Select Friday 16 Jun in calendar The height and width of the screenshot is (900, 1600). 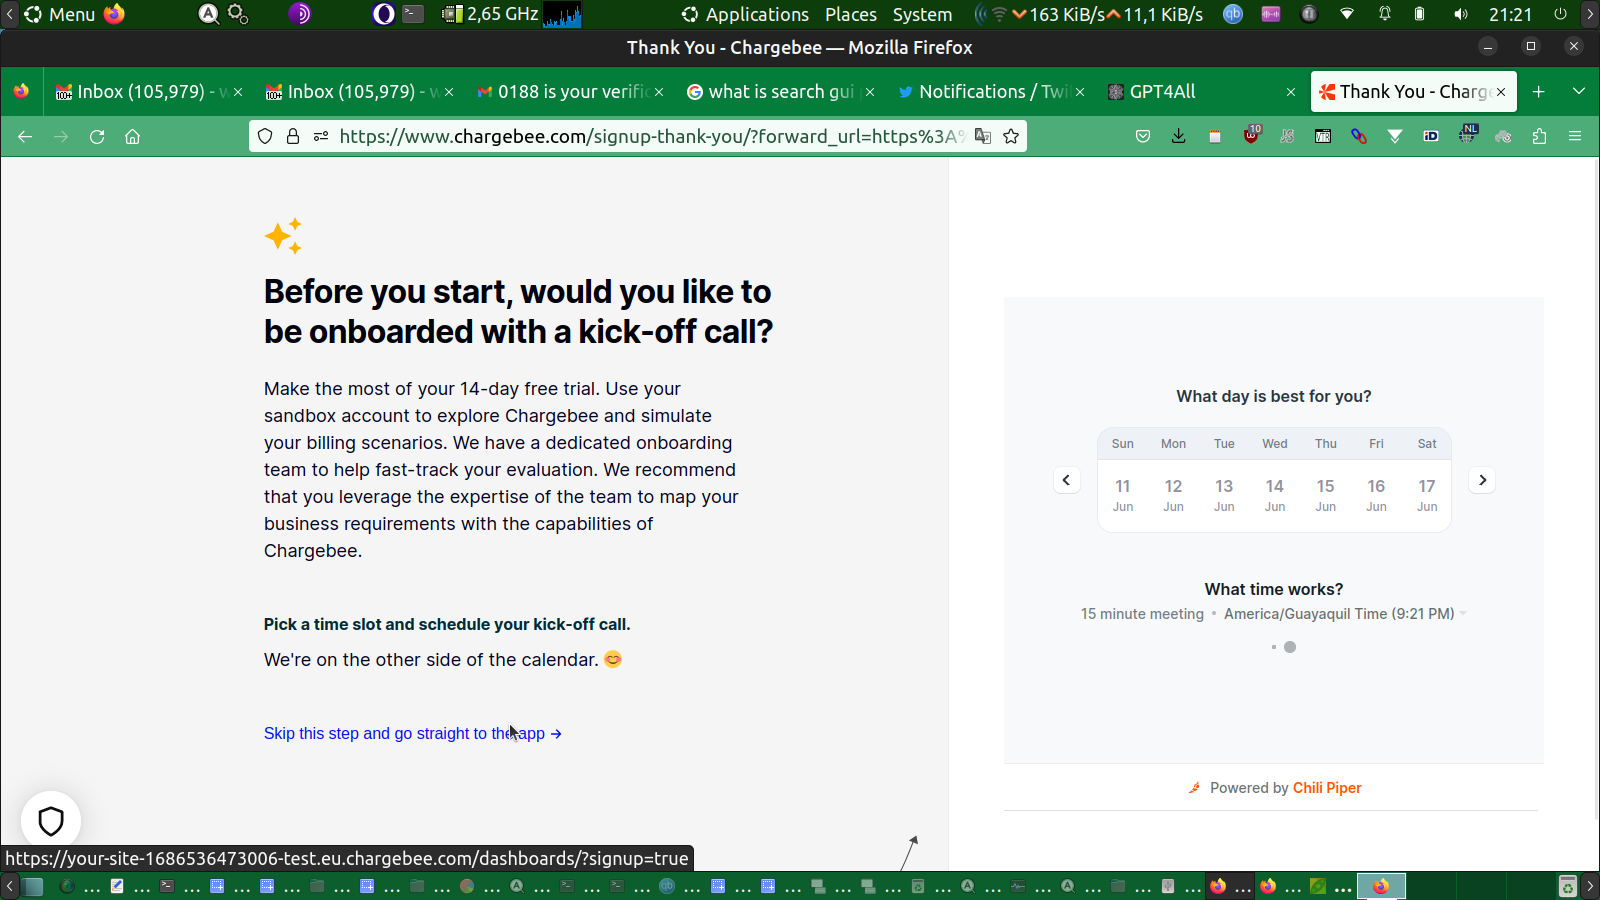[1376, 495]
